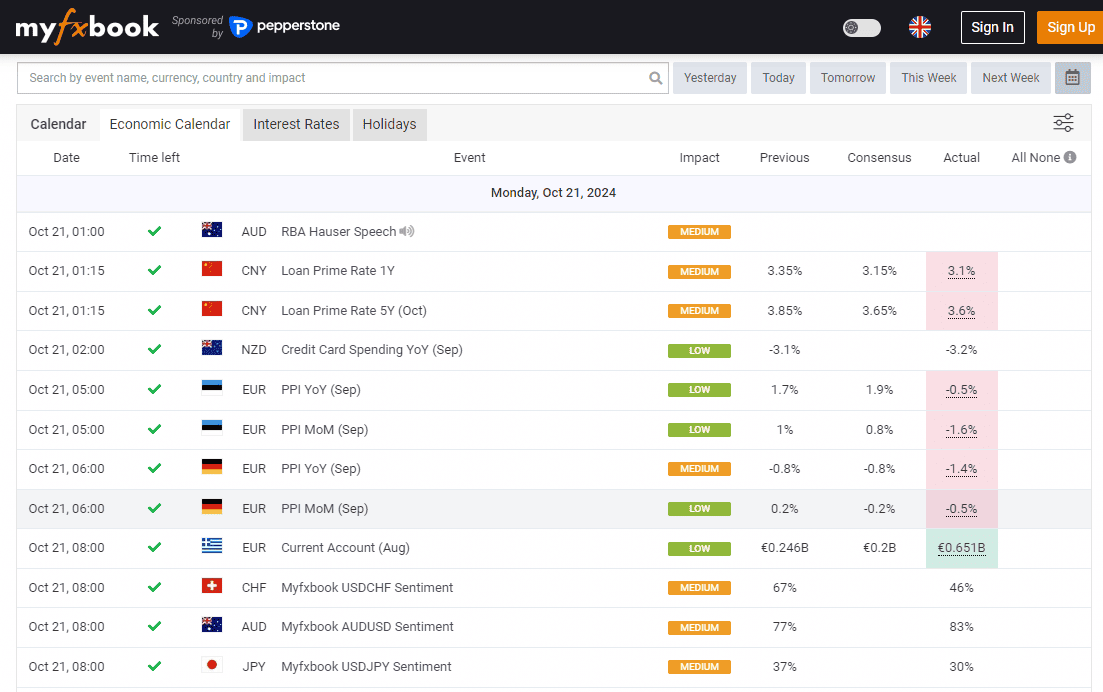Click the Impact column header
Screen dimensions: 1103x692
click(x=699, y=158)
